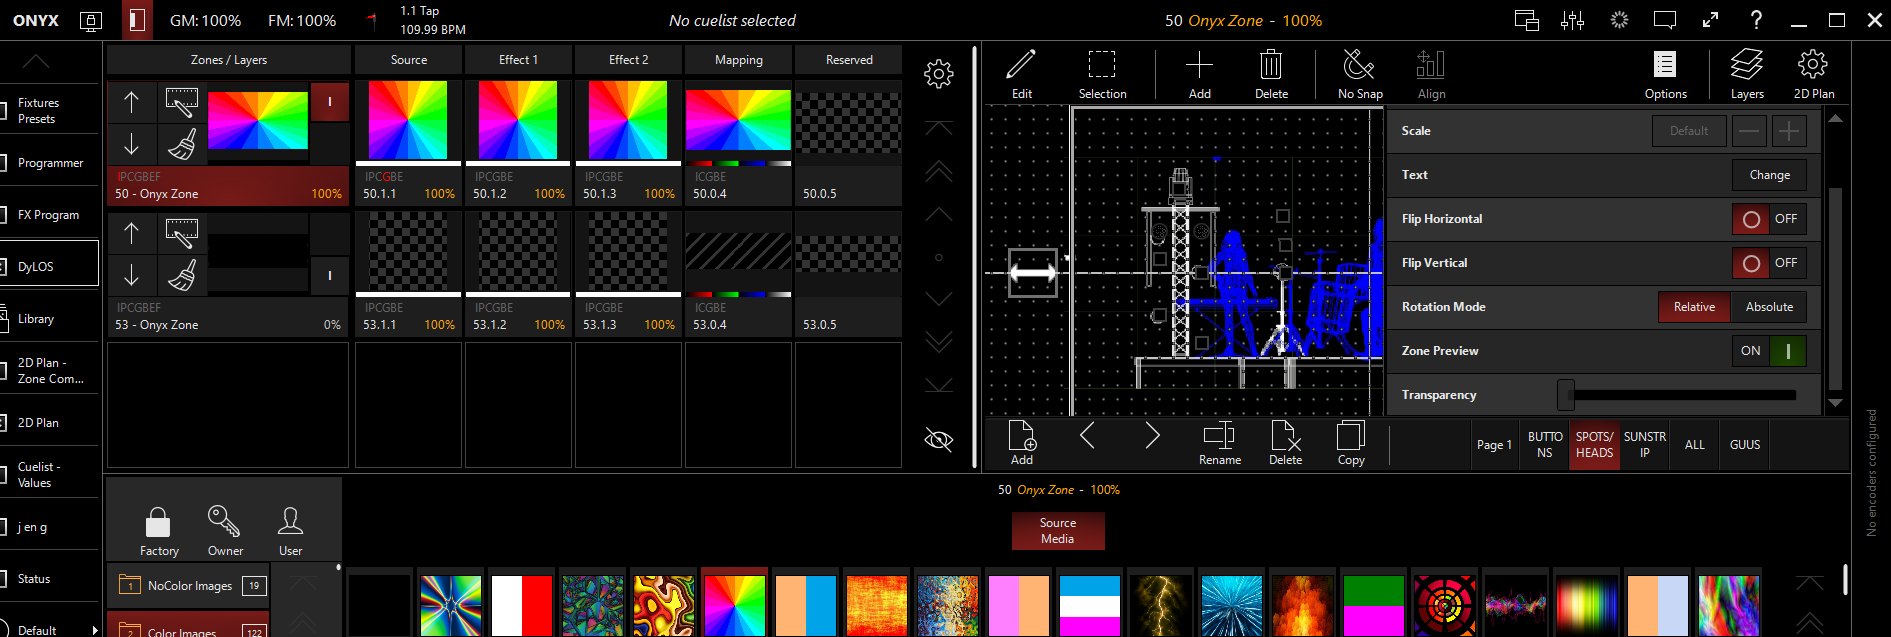Move zone 53 up with arrow

click(131, 233)
